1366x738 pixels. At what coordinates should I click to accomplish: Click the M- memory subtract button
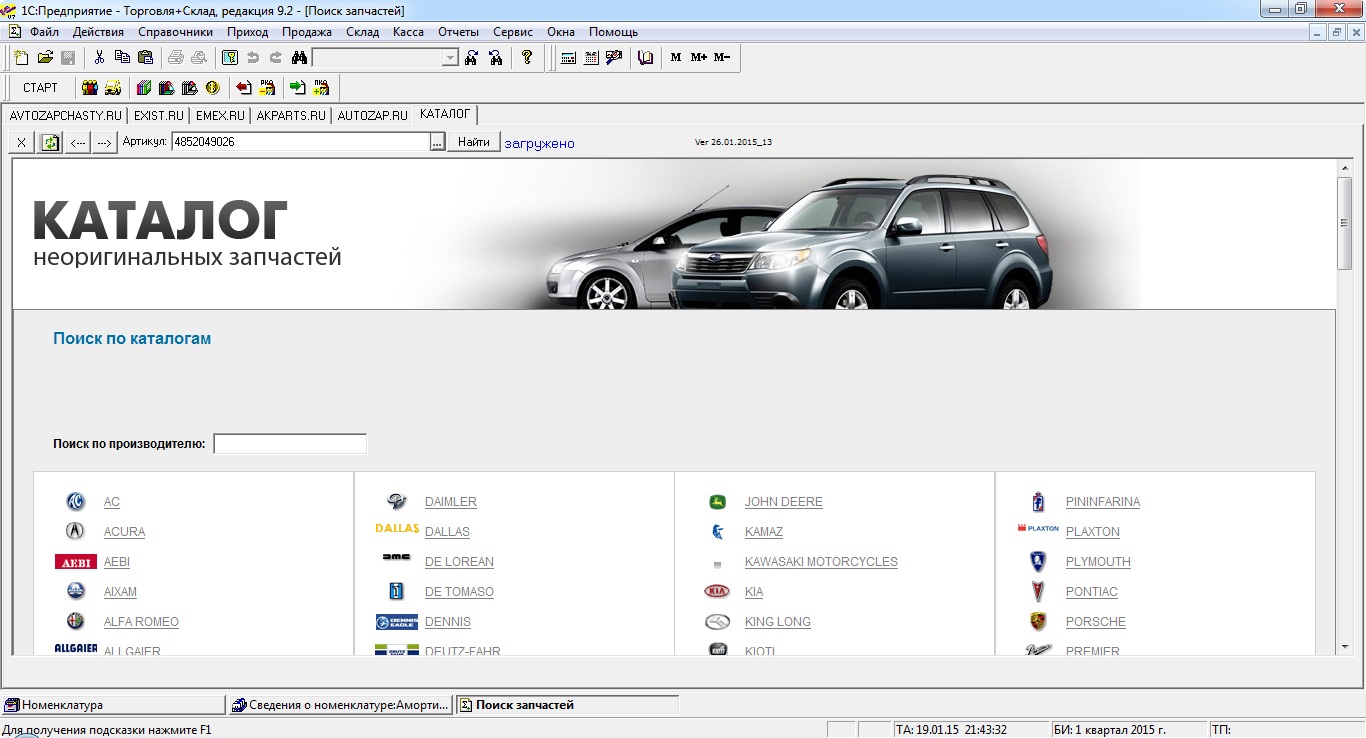(x=722, y=58)
